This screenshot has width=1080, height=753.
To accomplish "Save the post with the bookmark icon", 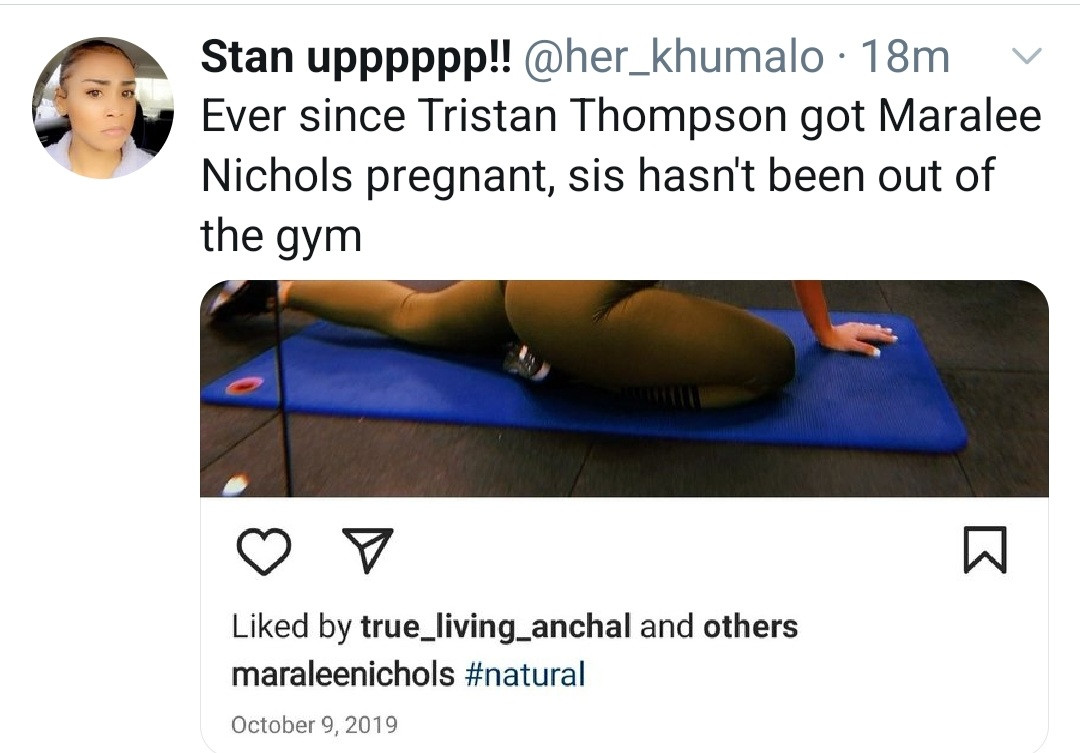I will pyautogui.click(x=985, y=549).
